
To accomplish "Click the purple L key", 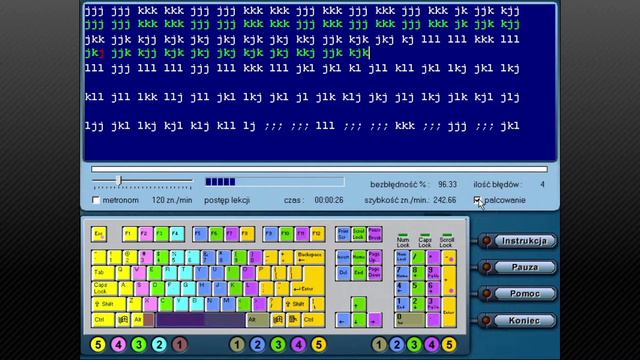I will (x=251, y=289).
